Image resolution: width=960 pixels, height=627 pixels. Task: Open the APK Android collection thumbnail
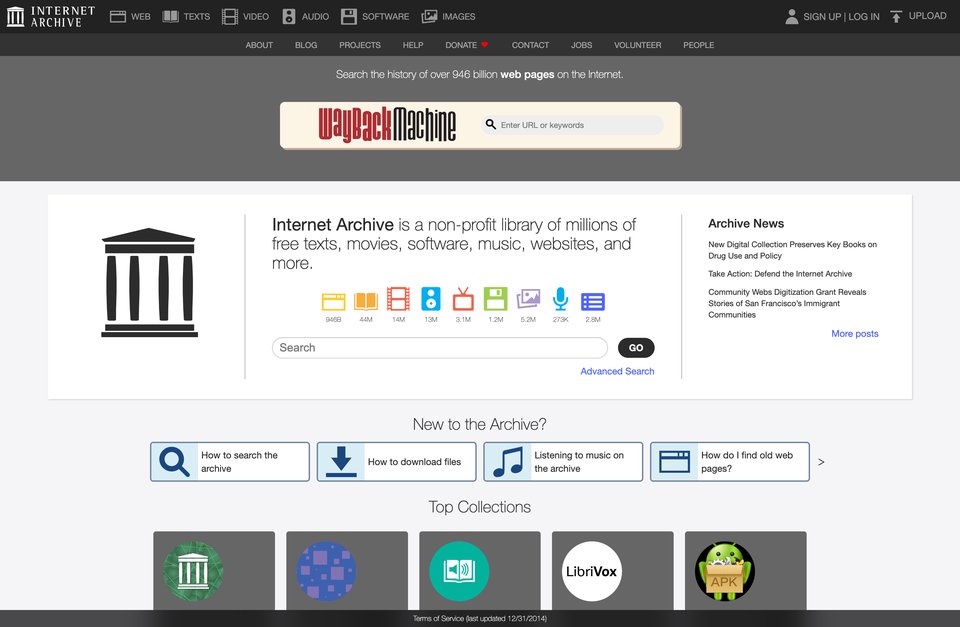[725, 571]
